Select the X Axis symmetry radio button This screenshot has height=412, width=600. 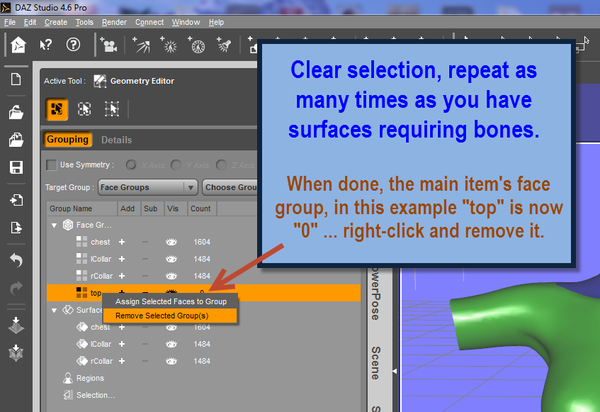click(x=131, y=165)
